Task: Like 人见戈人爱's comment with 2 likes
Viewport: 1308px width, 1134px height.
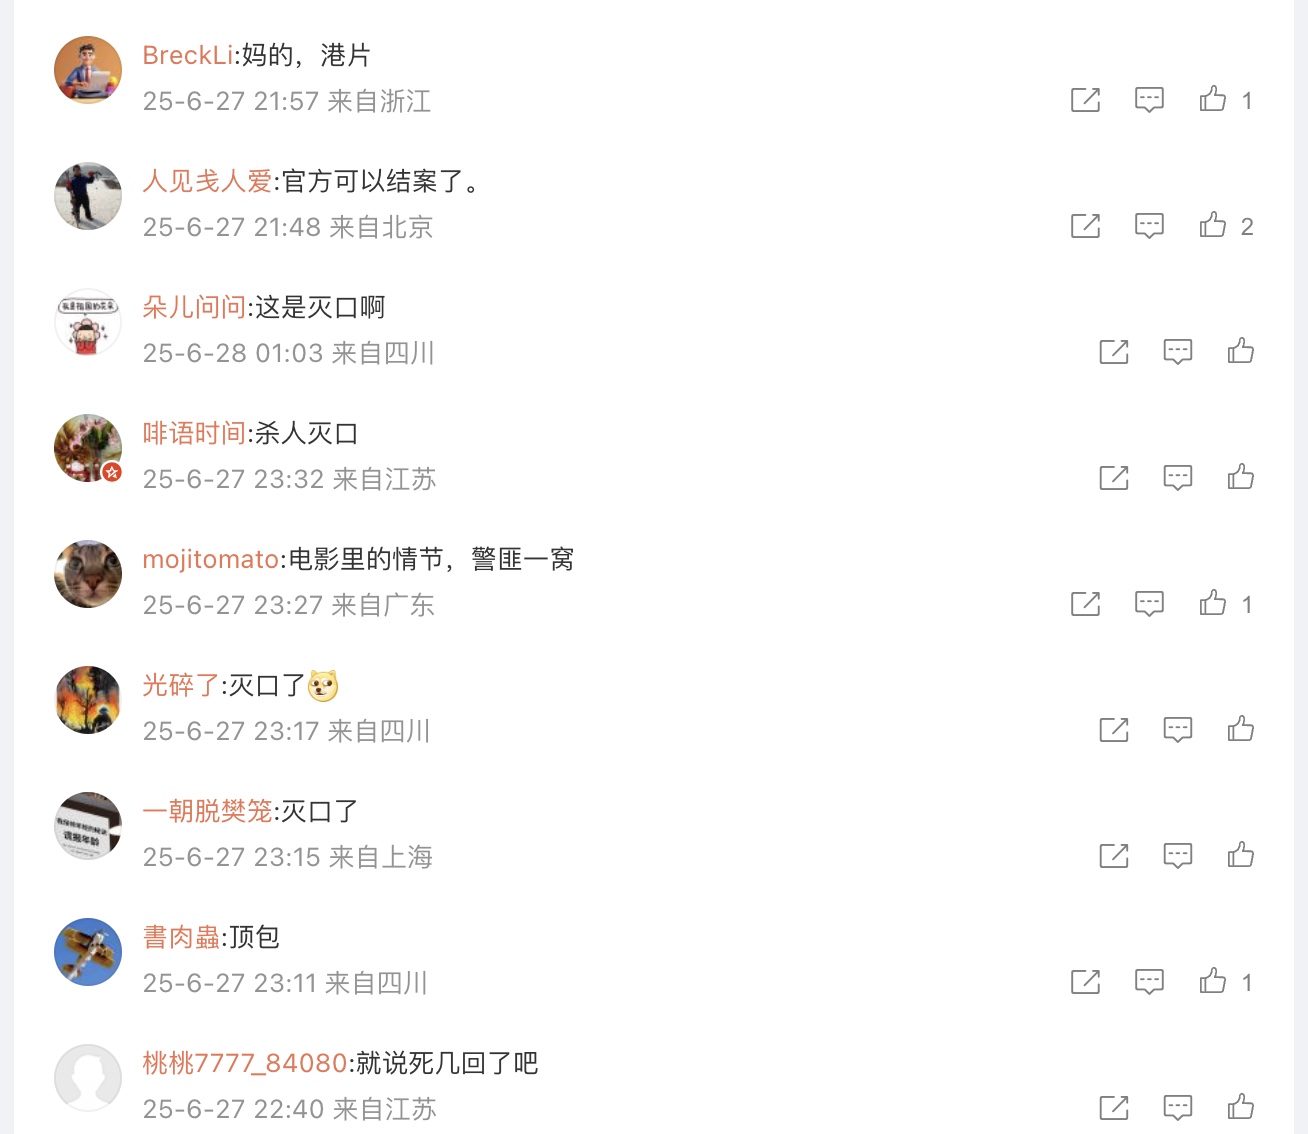Action: point(1213,225)
